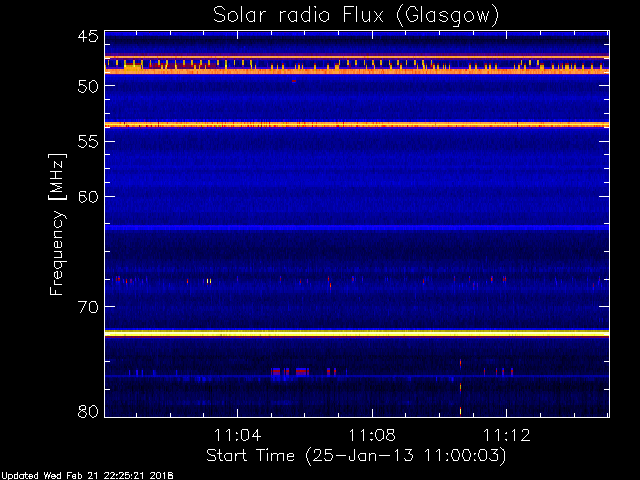Click the 11:12 time tick label

click(507, 435)
